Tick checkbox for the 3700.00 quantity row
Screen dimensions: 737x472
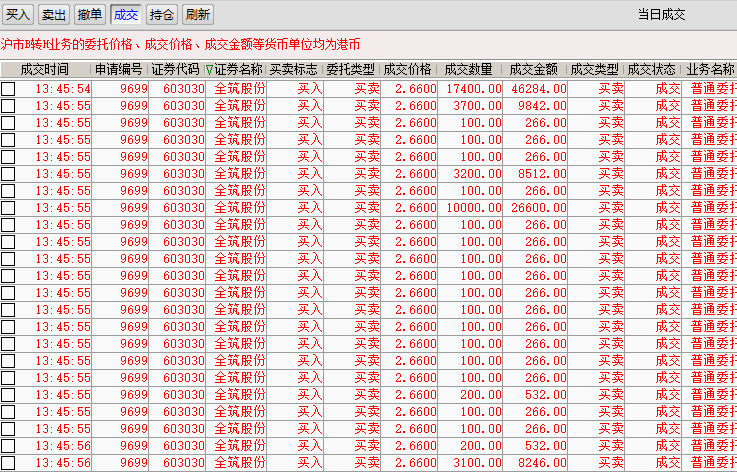(8, 106)
